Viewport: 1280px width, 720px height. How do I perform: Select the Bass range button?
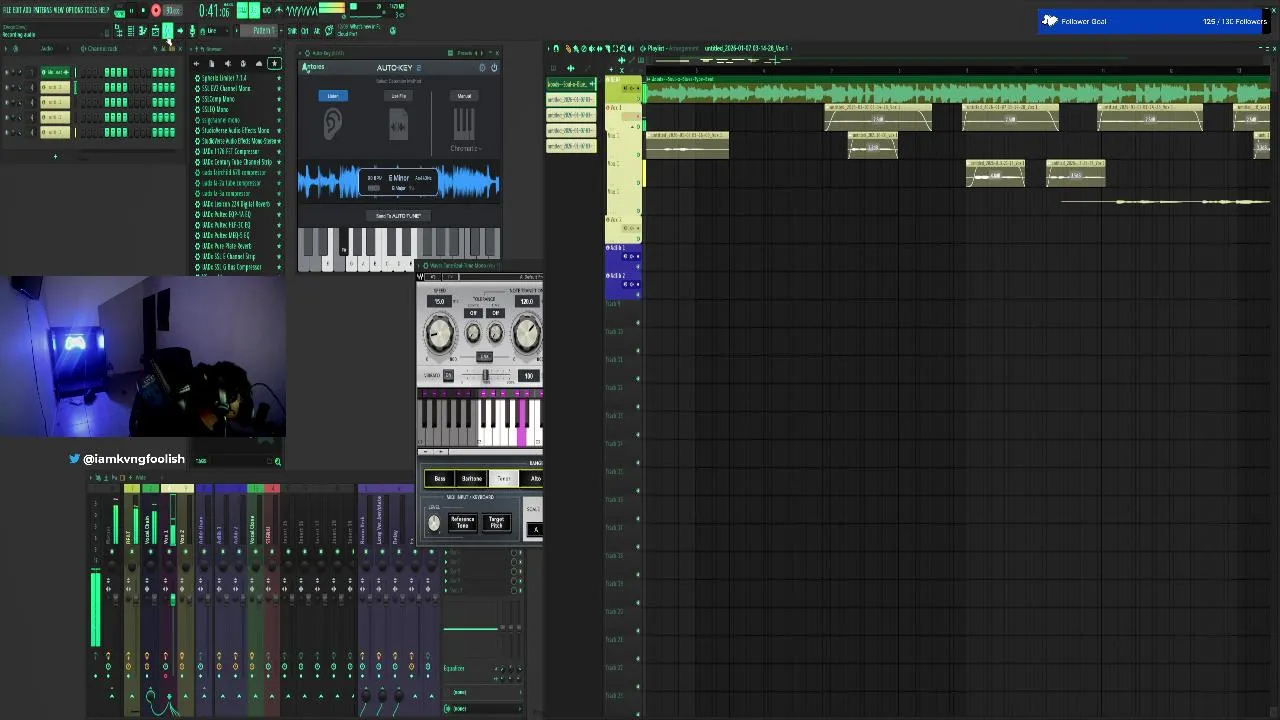(x=439, y=479)
